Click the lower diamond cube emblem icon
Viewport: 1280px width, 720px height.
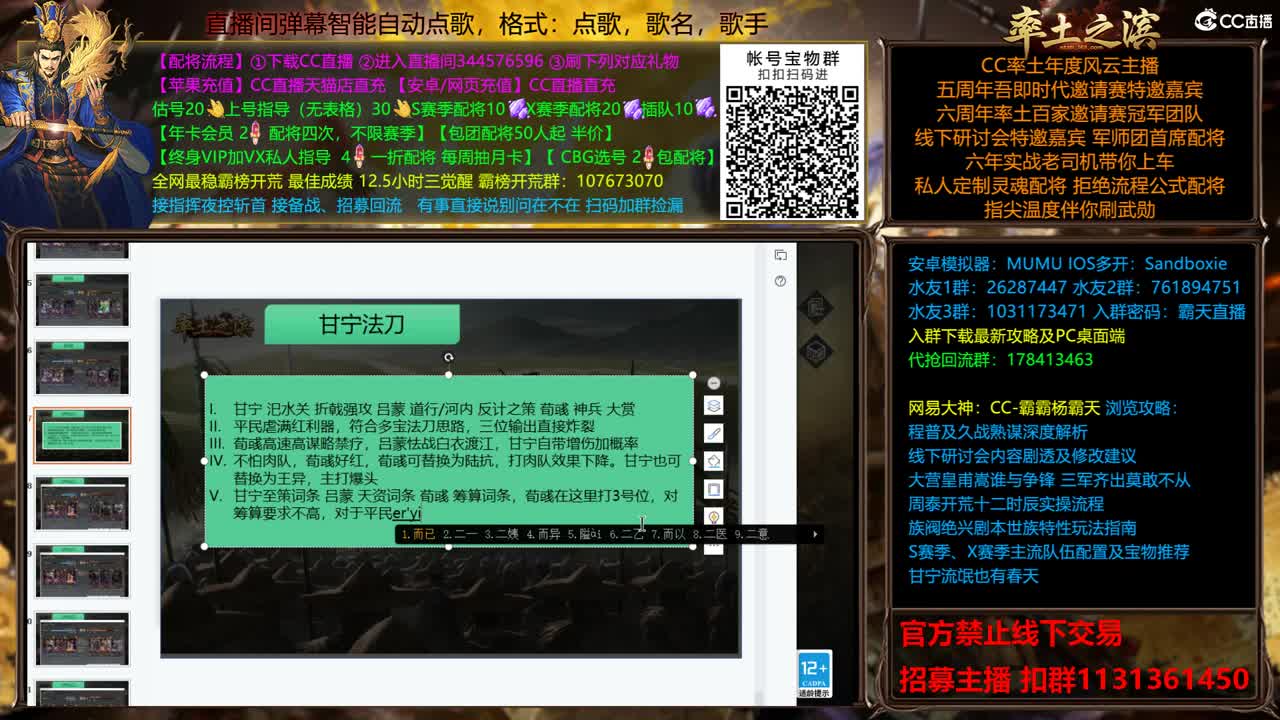click(815, 350)
